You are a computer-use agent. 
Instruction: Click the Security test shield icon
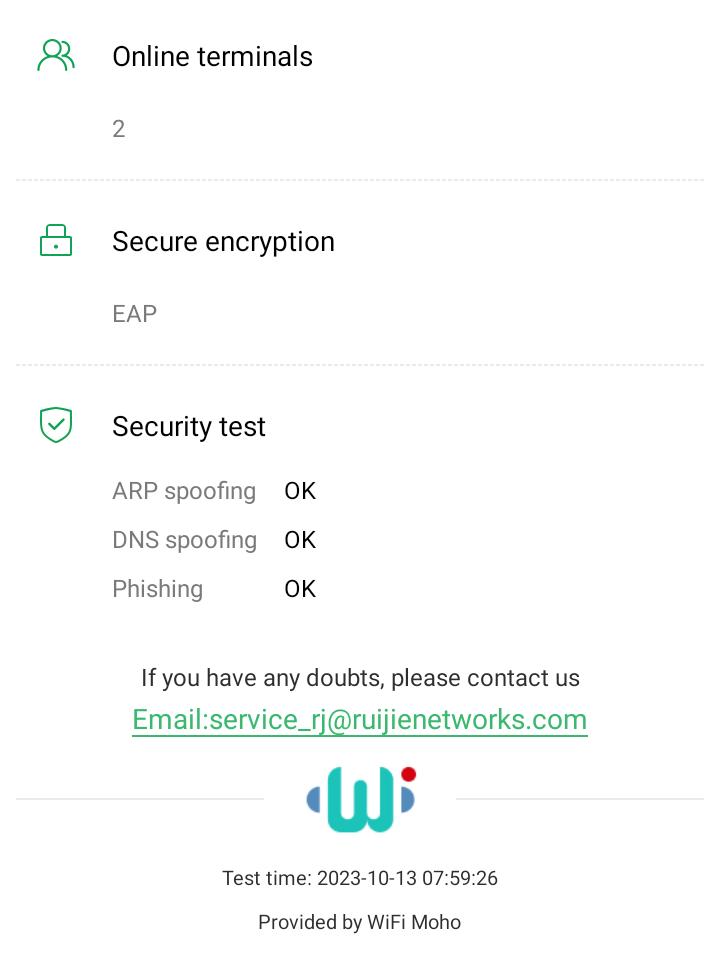coord(56,425)
